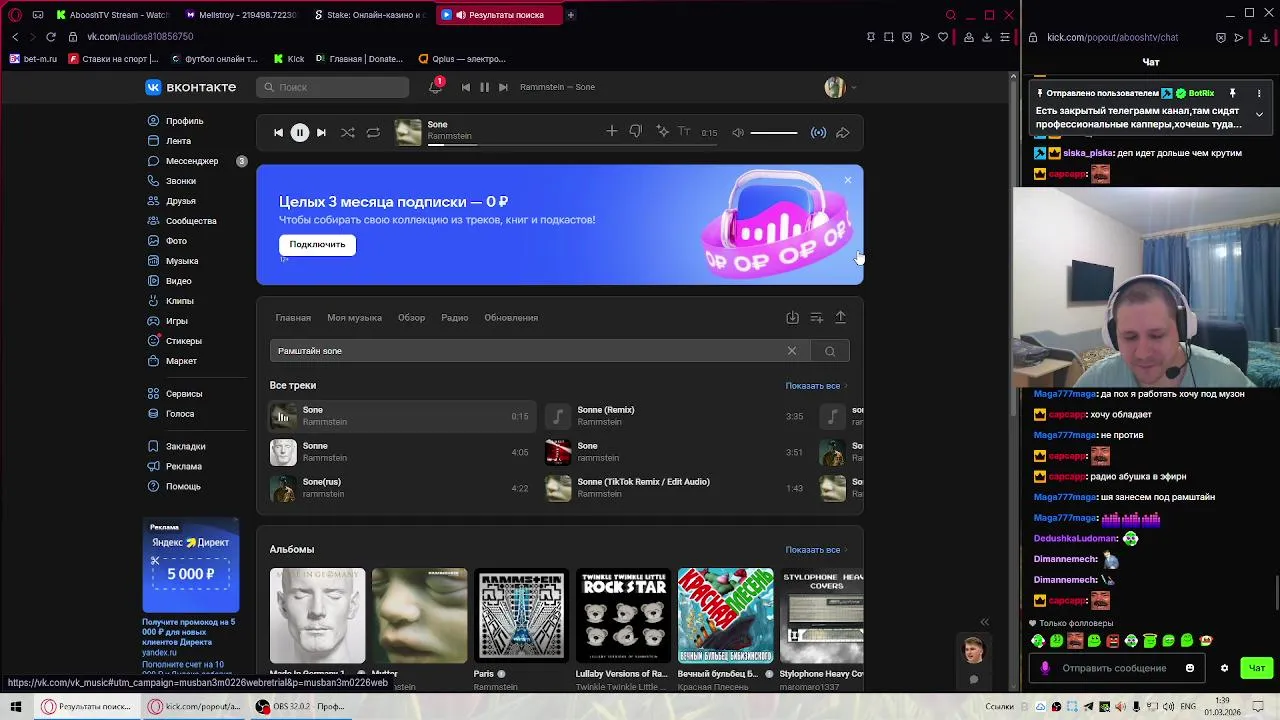The width and height of the screenshot is (1280, 720).
Task: Show all albums via Показать все
Action: (x=816, y=550)
